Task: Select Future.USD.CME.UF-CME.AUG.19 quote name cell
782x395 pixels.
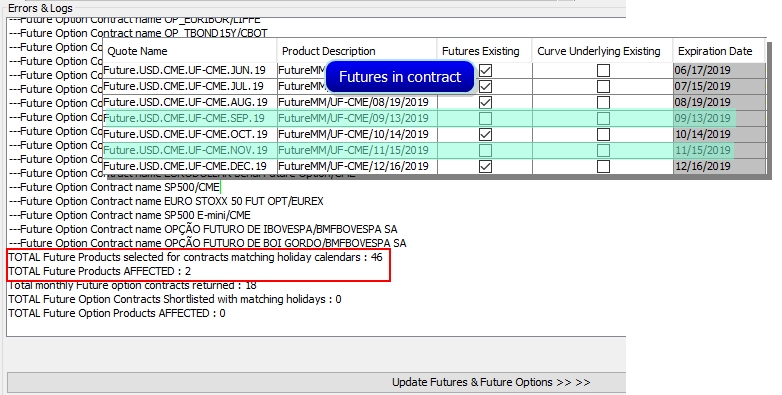Action: pyautogui.click(x=190, y=102)
